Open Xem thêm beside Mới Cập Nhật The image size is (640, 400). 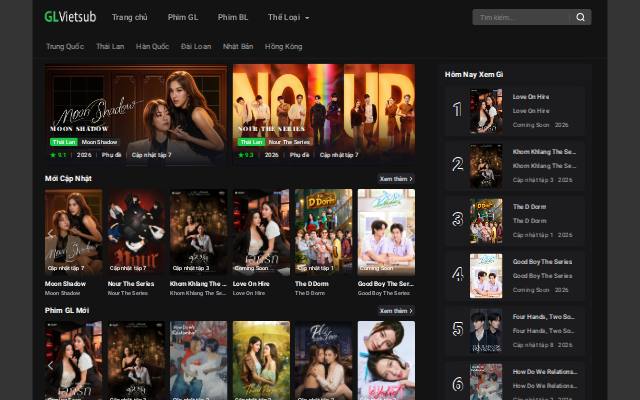[396, 179]
